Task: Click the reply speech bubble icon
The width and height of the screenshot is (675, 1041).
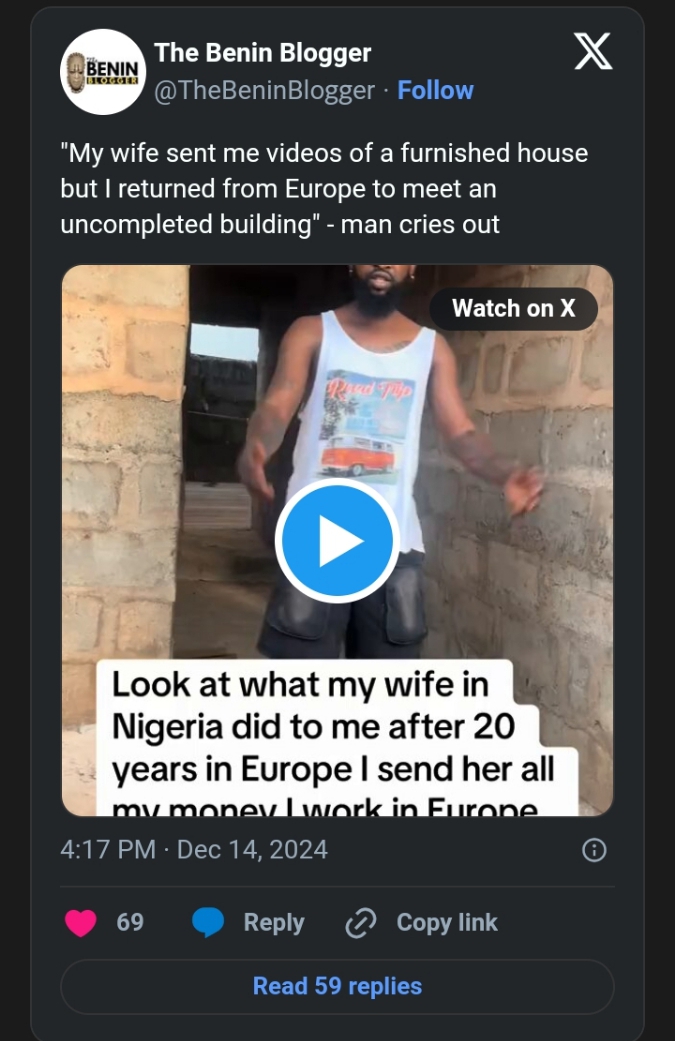Action: click(x=208, y=922)
